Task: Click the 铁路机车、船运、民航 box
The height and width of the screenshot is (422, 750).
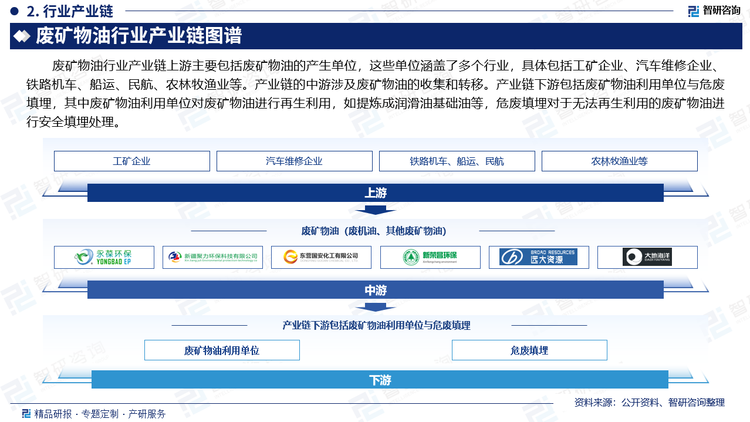Action: point(457,161)
